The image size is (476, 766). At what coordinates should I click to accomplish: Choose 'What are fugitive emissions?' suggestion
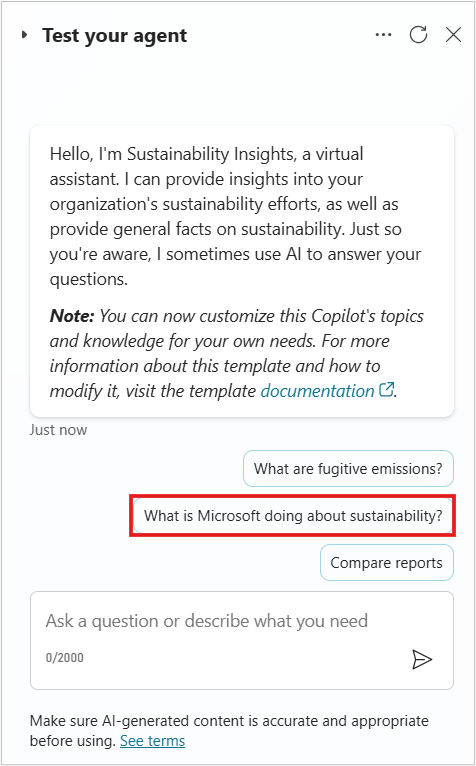tap(348, 468)
